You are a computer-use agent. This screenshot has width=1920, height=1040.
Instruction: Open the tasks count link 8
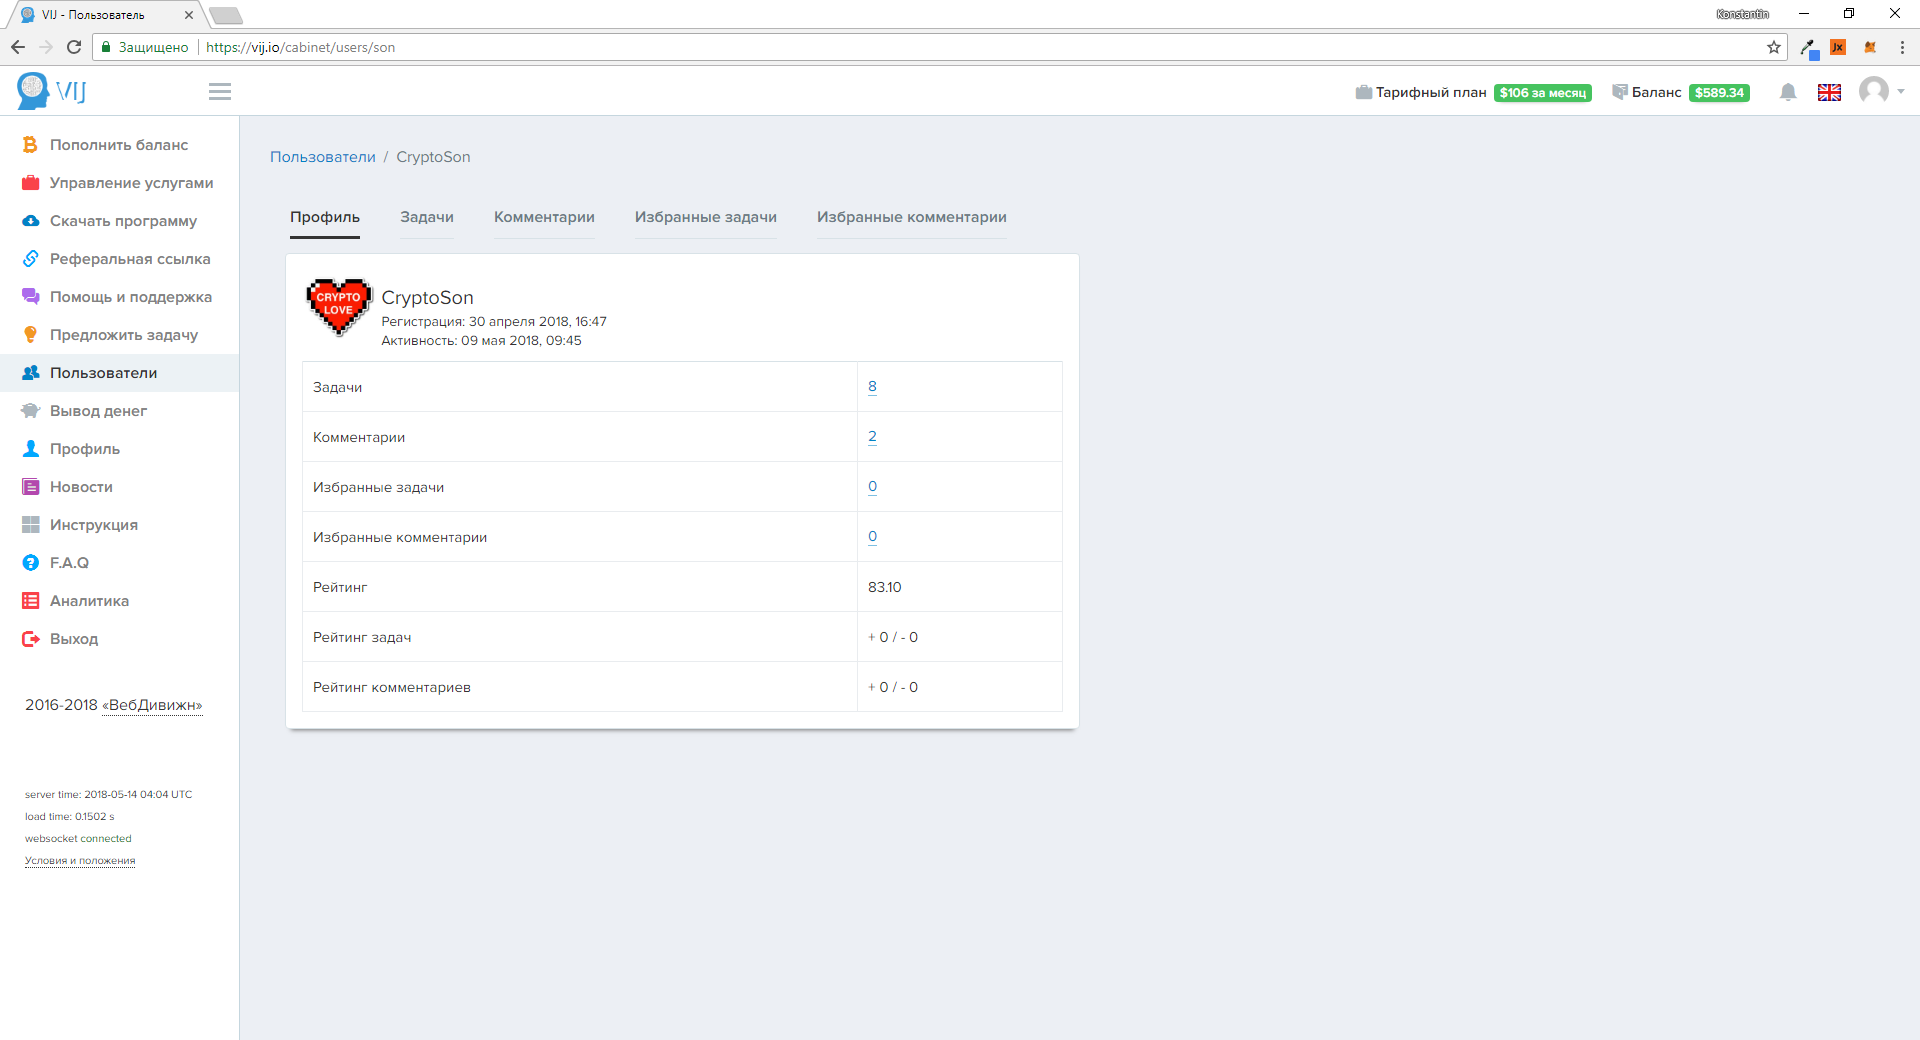(x=872, y=387)
